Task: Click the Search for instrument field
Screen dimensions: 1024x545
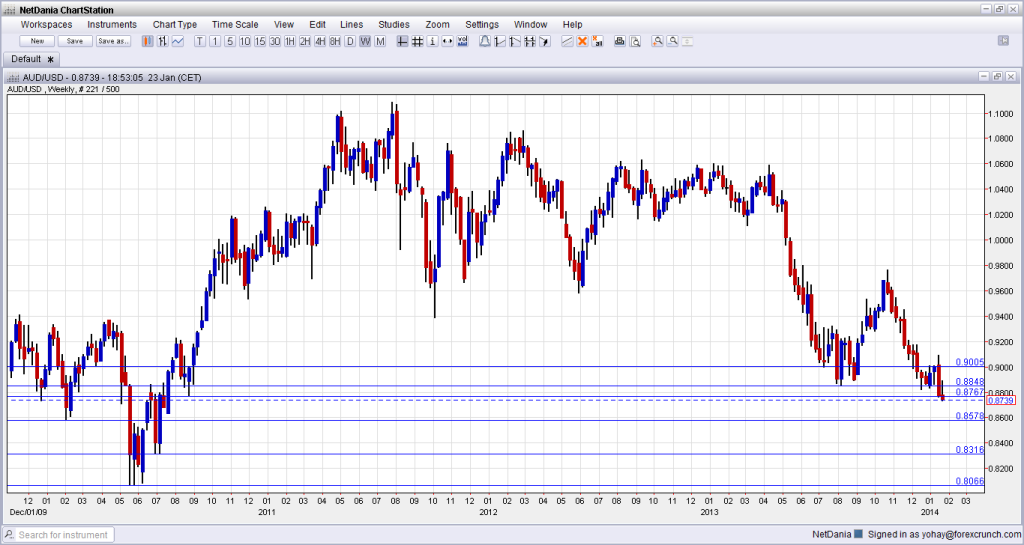Action: (x=64, y=535)
